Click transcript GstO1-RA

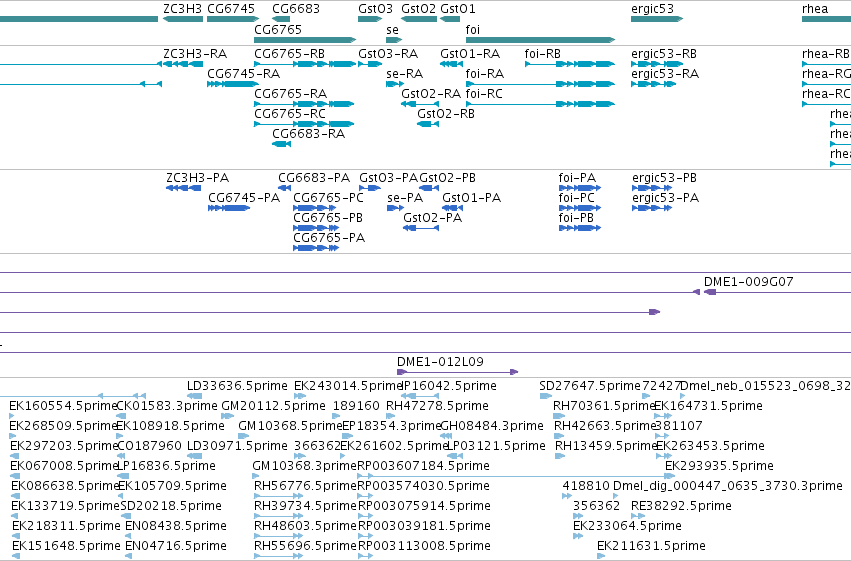coord(452,64)
